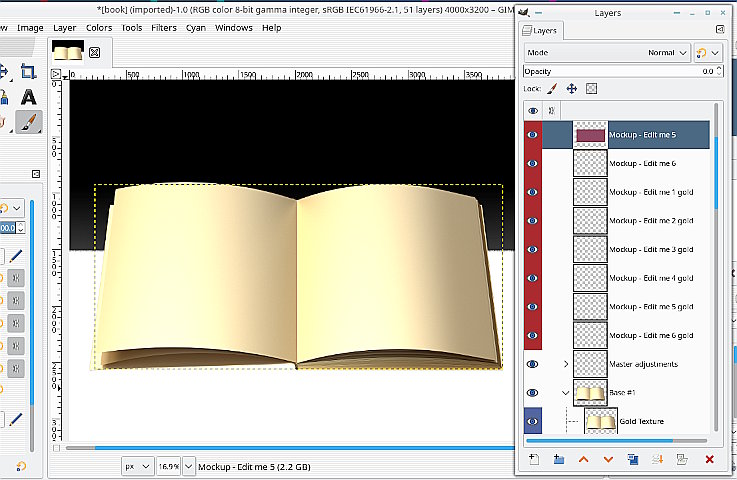Open the layer Mode dropdown
Image resolution: width=737 pixels, height=480 pixels.
(x=608, y=52)
